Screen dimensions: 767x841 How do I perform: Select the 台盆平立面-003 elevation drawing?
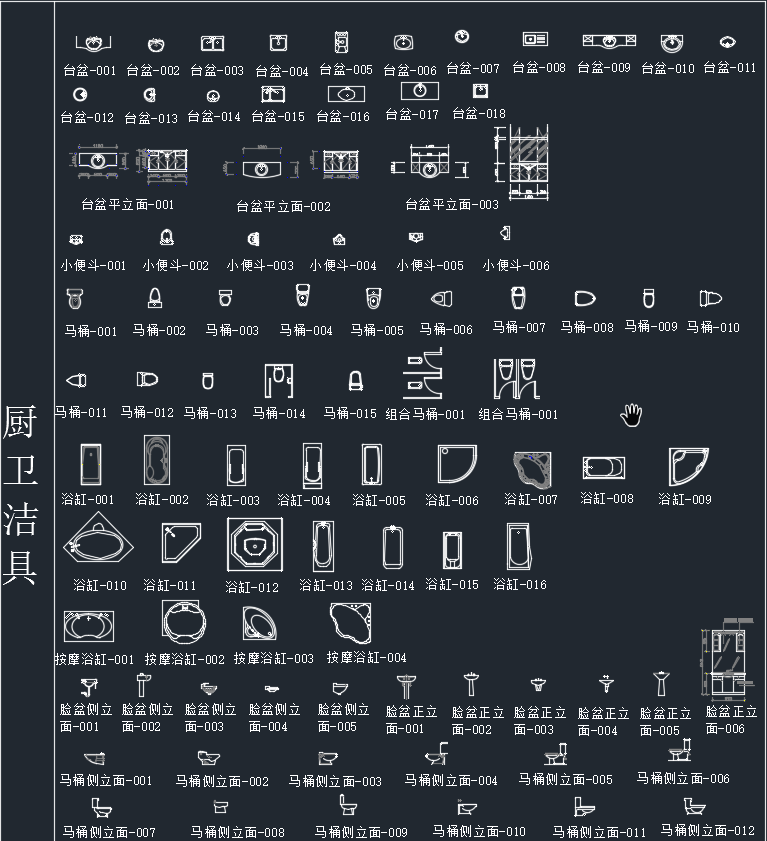coord(470,163)
